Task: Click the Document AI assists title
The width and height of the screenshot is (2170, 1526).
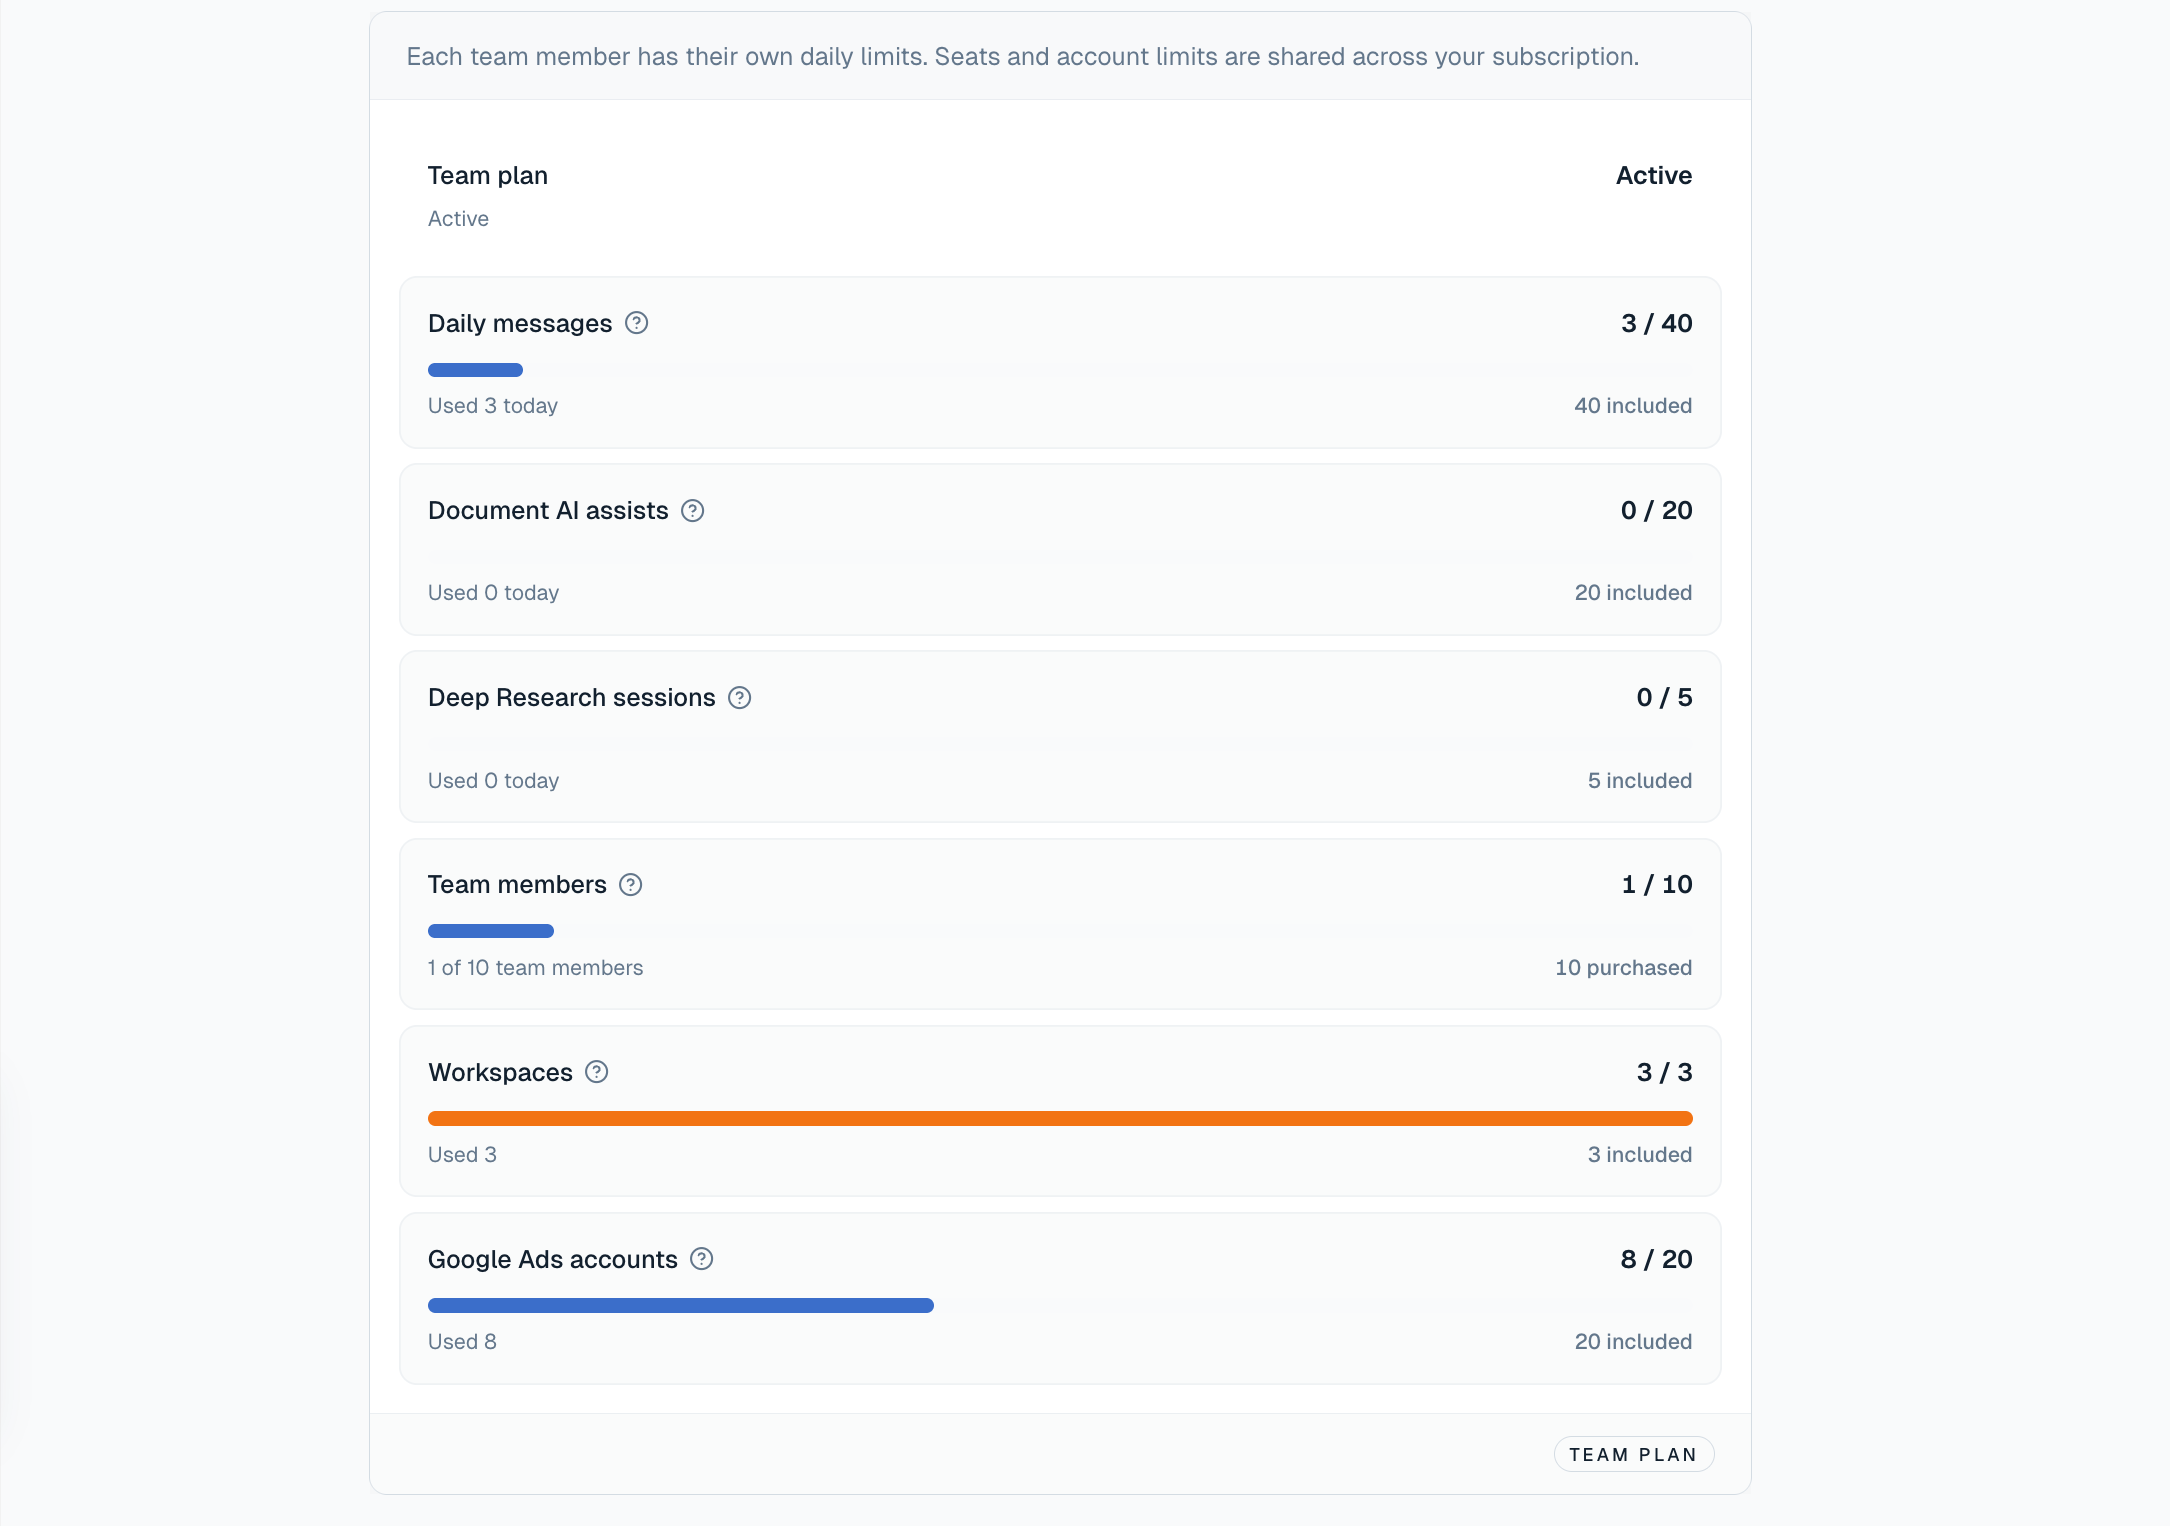Action: [548, 511]
